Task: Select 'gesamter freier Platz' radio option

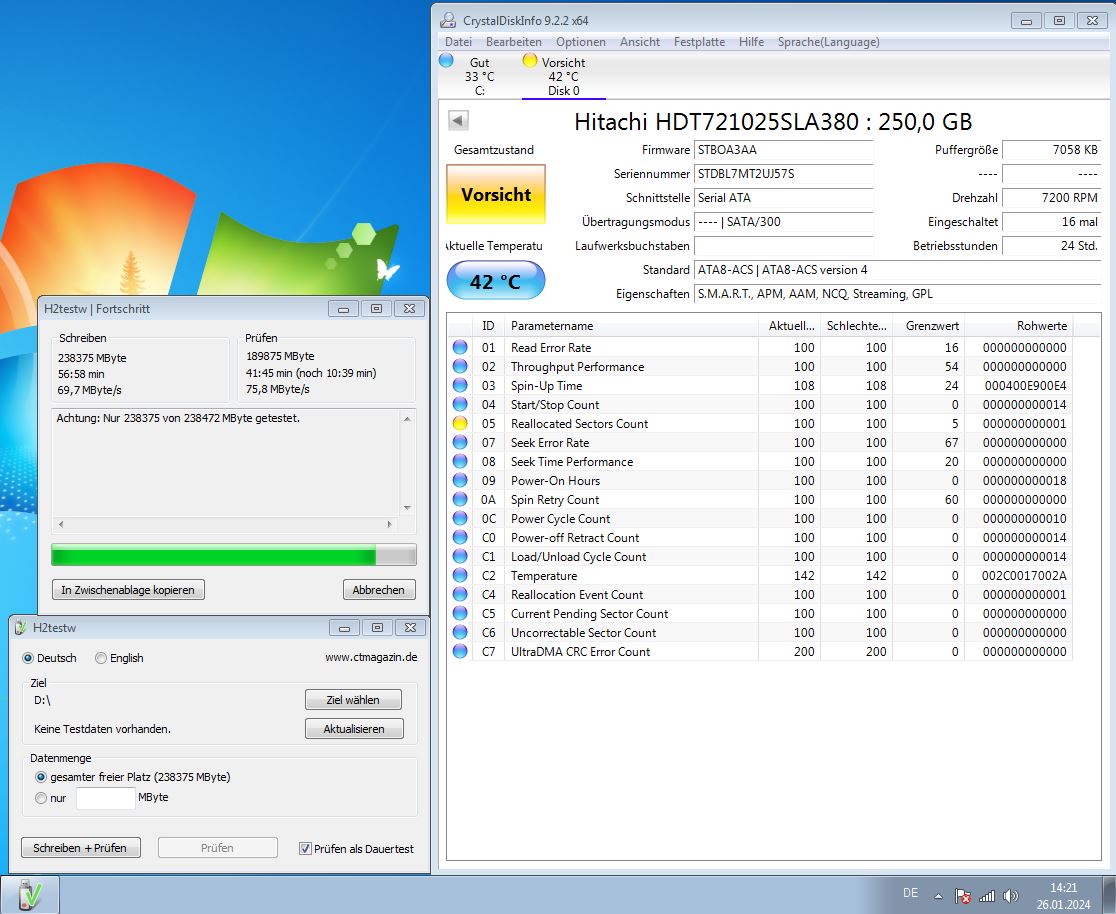Action: 41,777
